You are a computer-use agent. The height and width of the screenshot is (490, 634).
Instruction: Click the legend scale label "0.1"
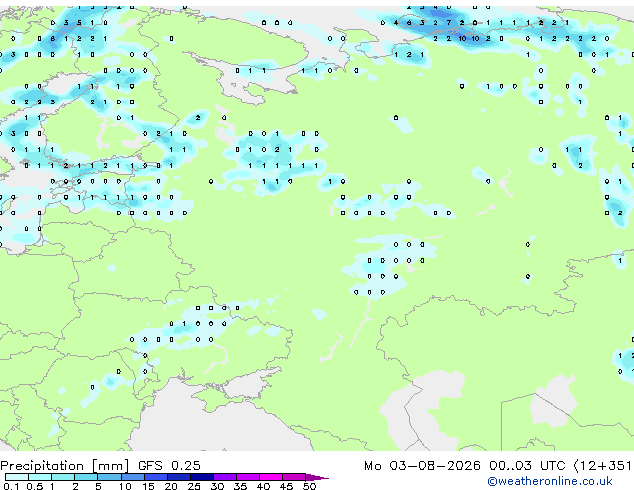11,486
